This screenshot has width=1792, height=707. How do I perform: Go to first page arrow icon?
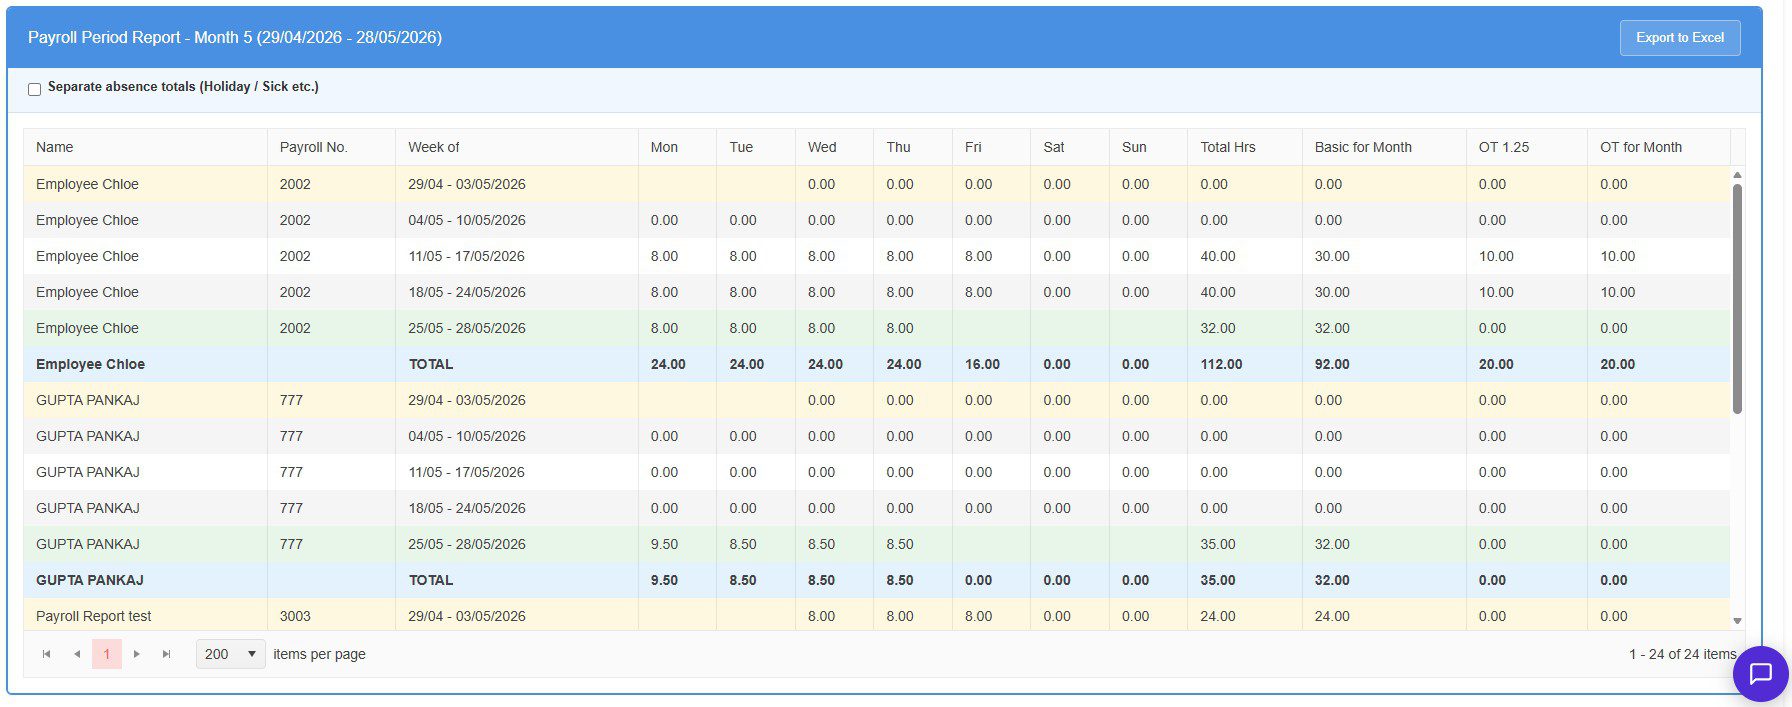coord(46,654)
